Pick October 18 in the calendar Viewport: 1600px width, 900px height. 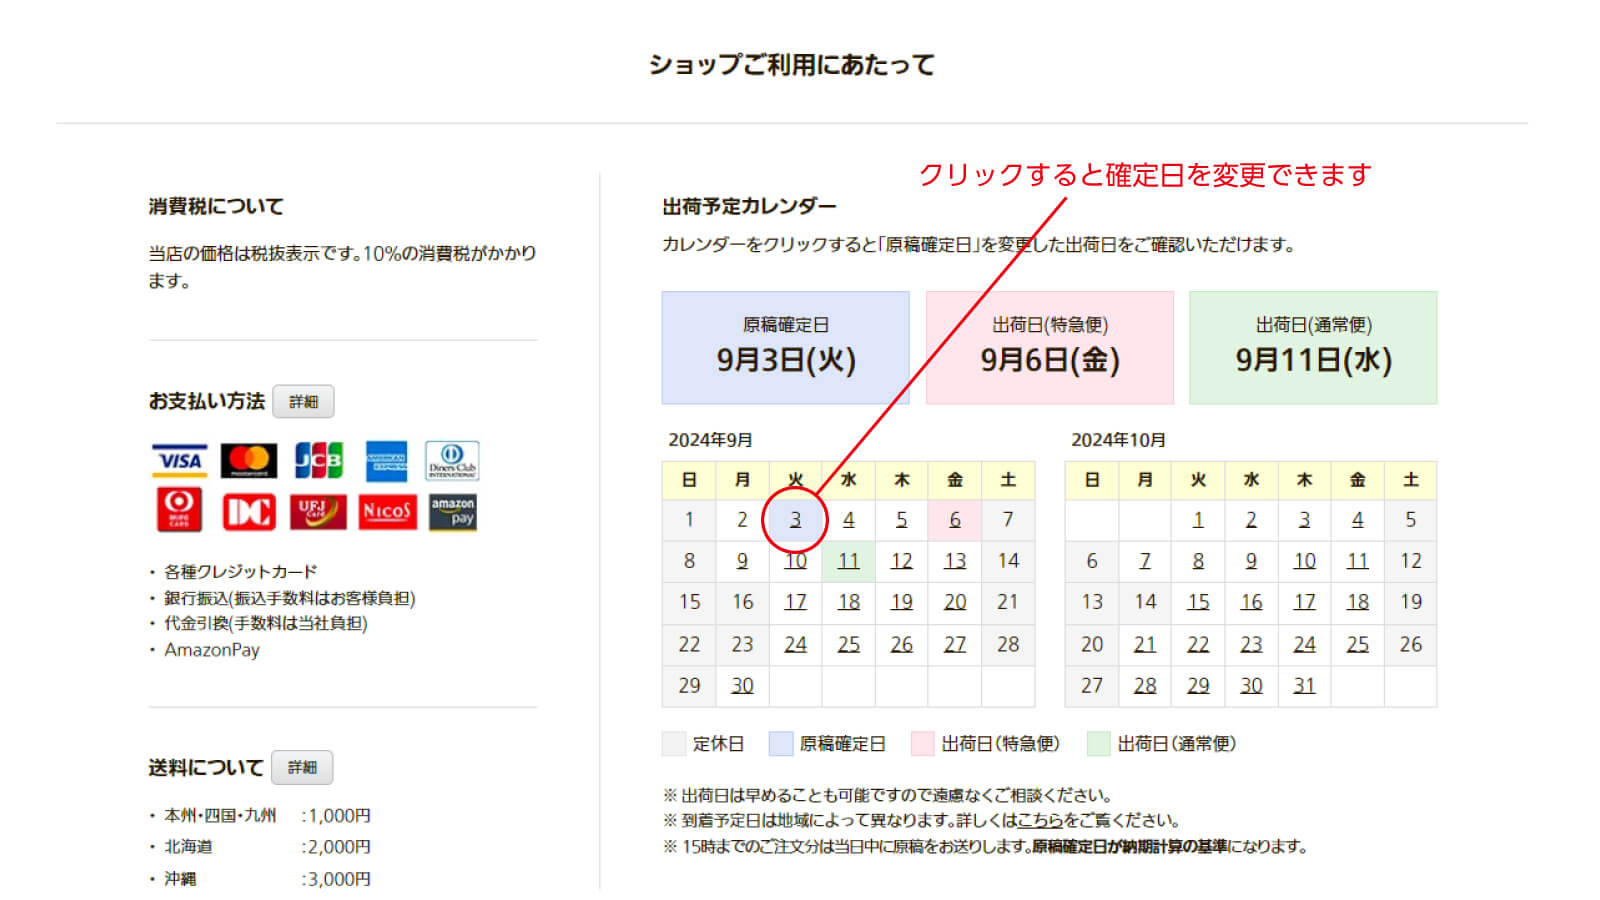(x=1357, y=602)
